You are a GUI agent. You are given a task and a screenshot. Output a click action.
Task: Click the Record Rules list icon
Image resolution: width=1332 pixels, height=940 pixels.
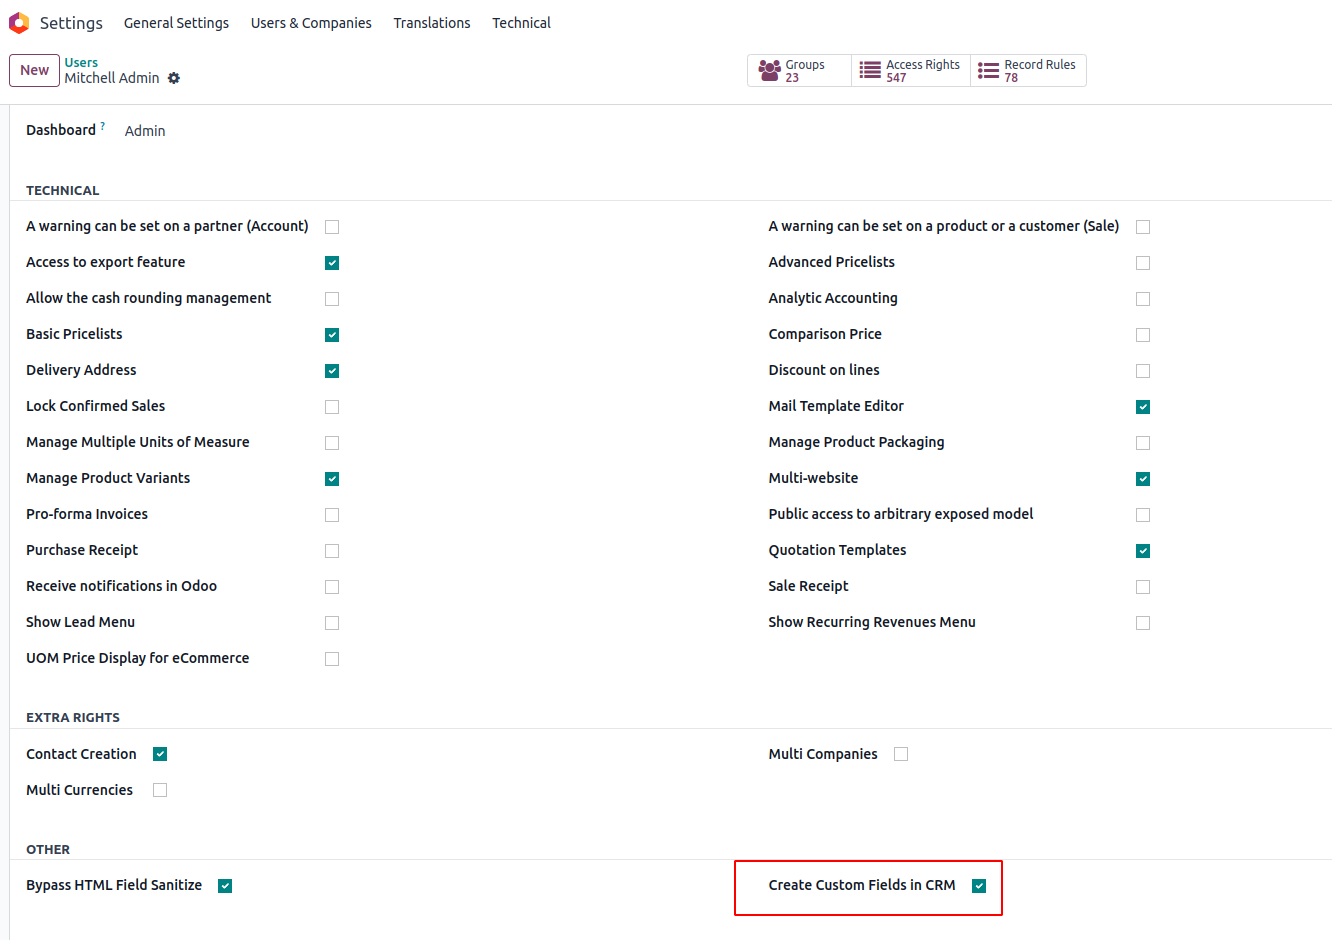point(988,70)
